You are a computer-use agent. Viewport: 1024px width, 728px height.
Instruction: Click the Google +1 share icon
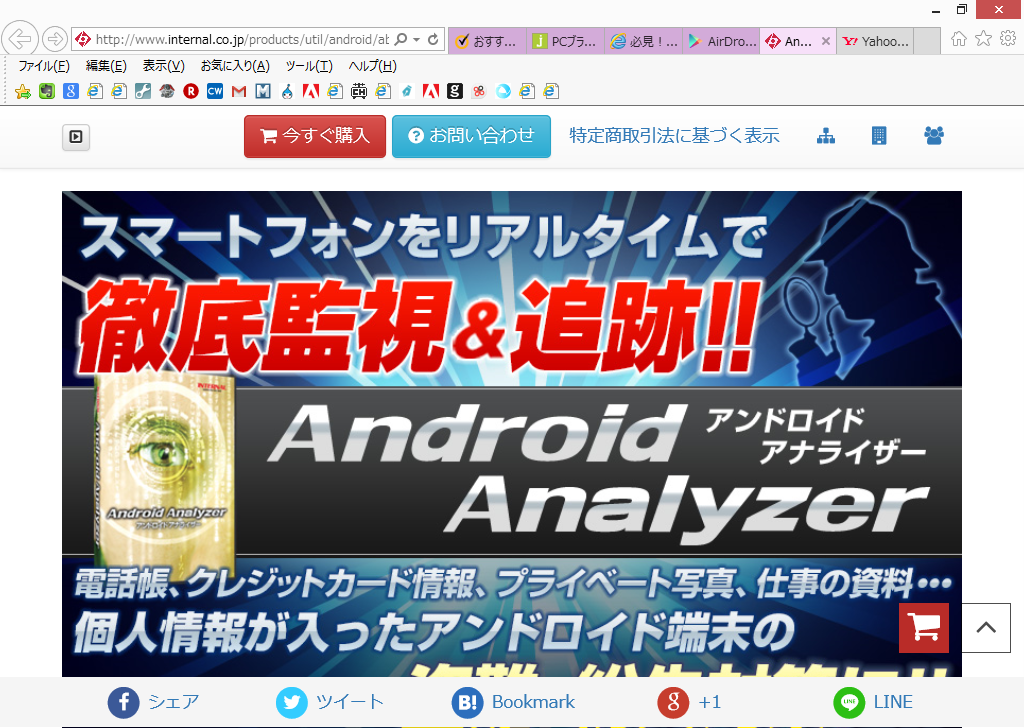tap(673, 702)
